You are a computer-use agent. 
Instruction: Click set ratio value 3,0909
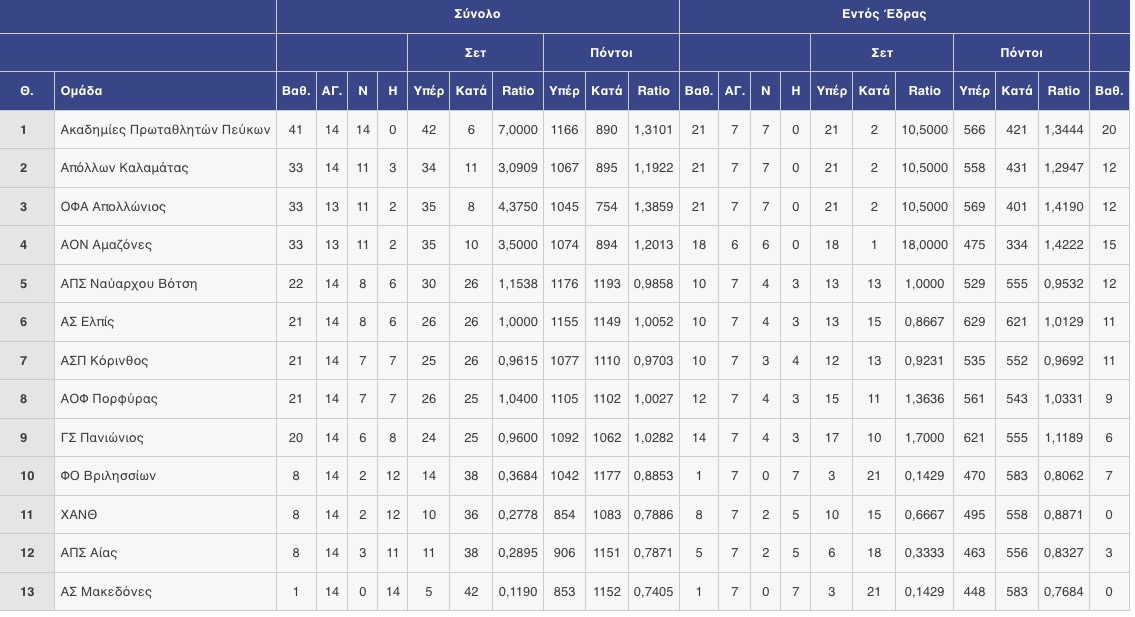point(518,168)
